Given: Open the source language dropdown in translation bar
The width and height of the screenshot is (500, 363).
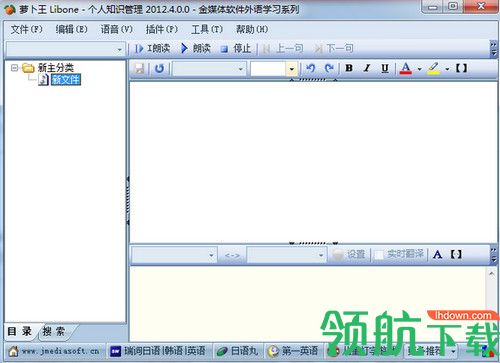Looking at the screenshot, I should pyautogui.click(x=174, y=255).
